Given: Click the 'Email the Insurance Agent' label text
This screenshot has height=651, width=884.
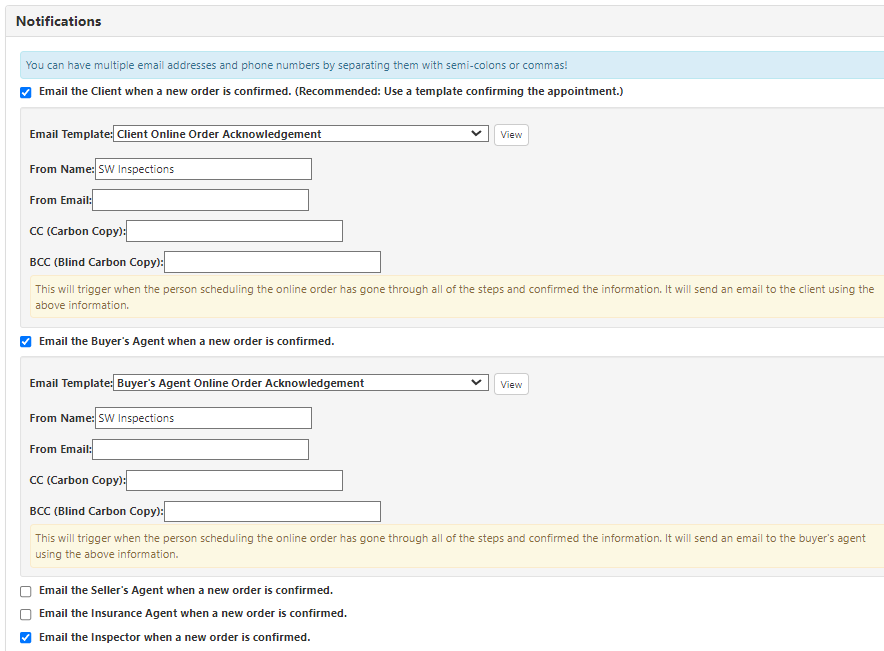Looking at the screenshot, I should [x=193, y=613].
